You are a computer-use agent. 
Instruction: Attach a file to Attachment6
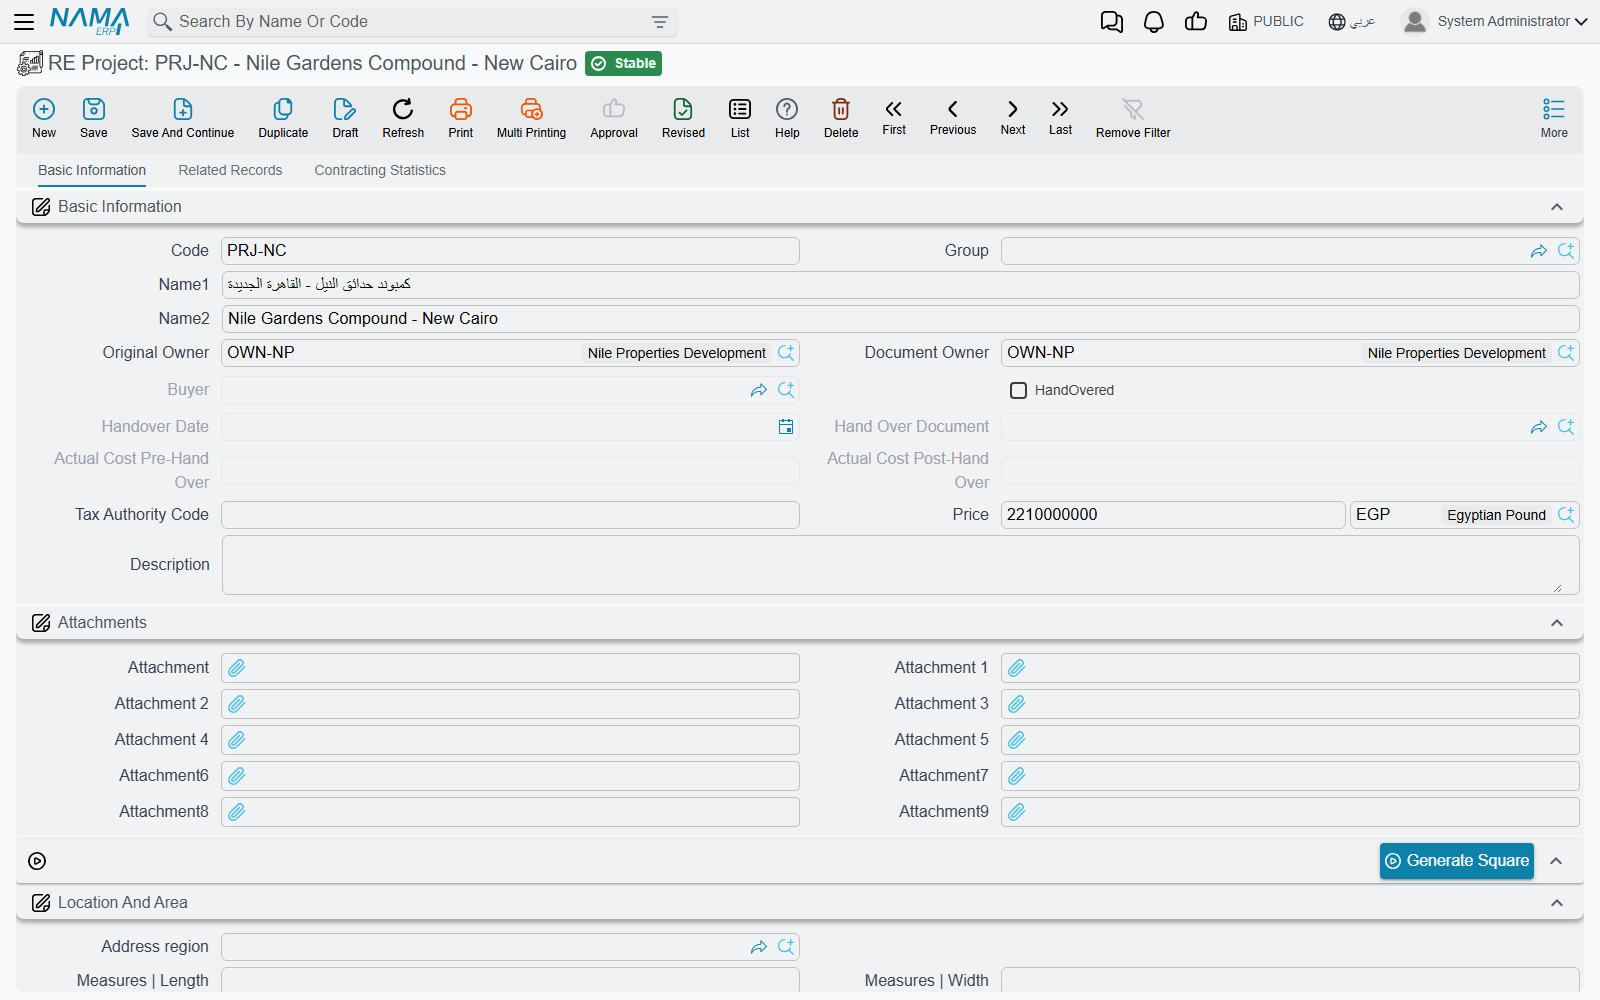(237, 776)
